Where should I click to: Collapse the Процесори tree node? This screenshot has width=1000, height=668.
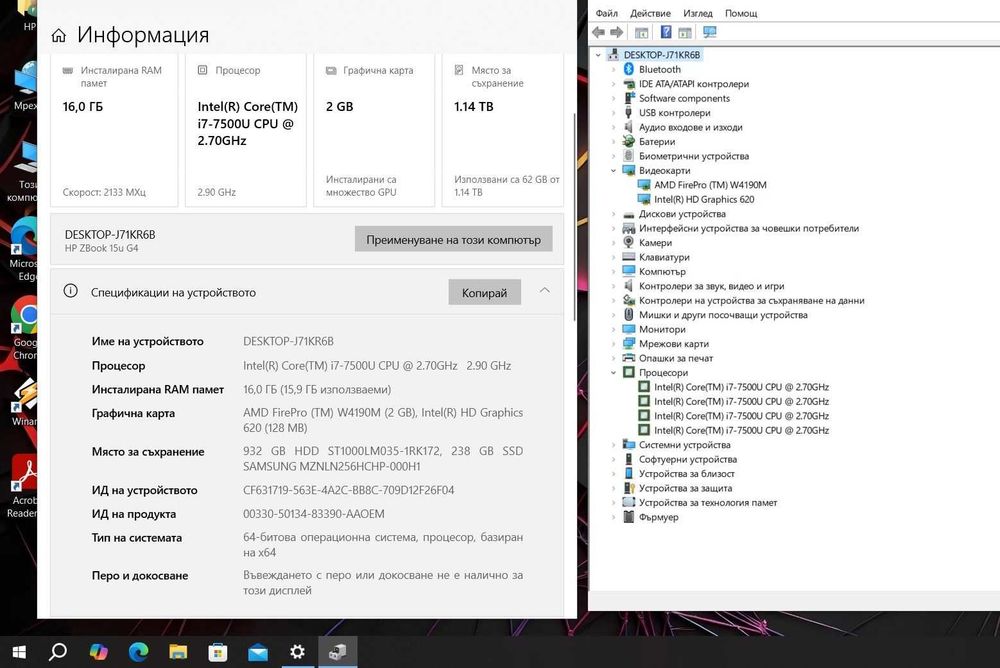pyautogui.click(x=614, y=373)
